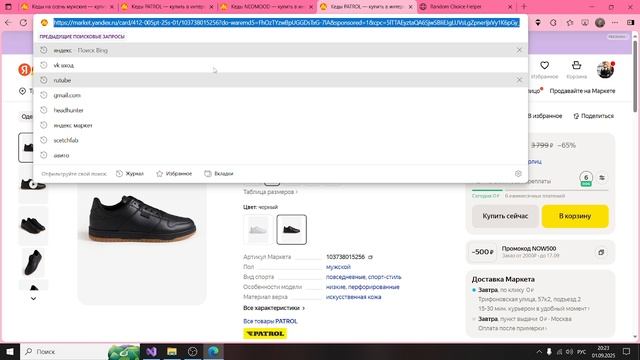Click the browser back arrow
This screenshot has width=640, height=360.
[x=8, y=23]
